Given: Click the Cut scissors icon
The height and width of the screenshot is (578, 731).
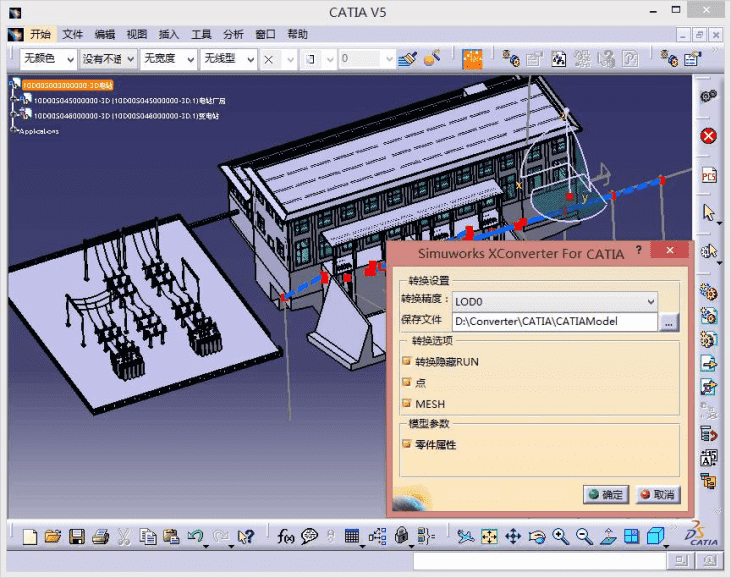Looking at the screenshot, I should coord(124,537).
